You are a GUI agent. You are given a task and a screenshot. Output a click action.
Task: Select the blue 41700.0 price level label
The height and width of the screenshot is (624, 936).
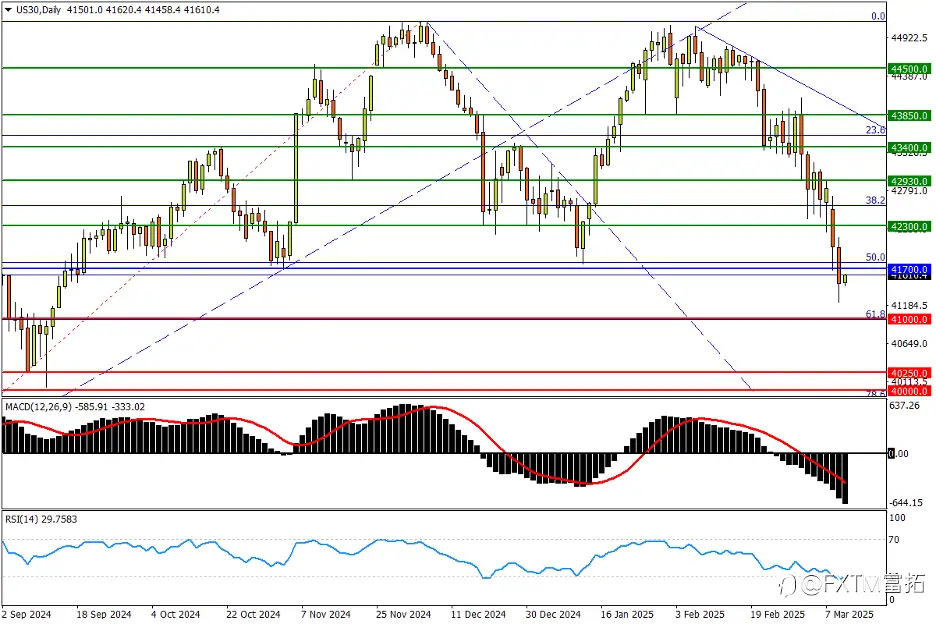pos(909,270)
